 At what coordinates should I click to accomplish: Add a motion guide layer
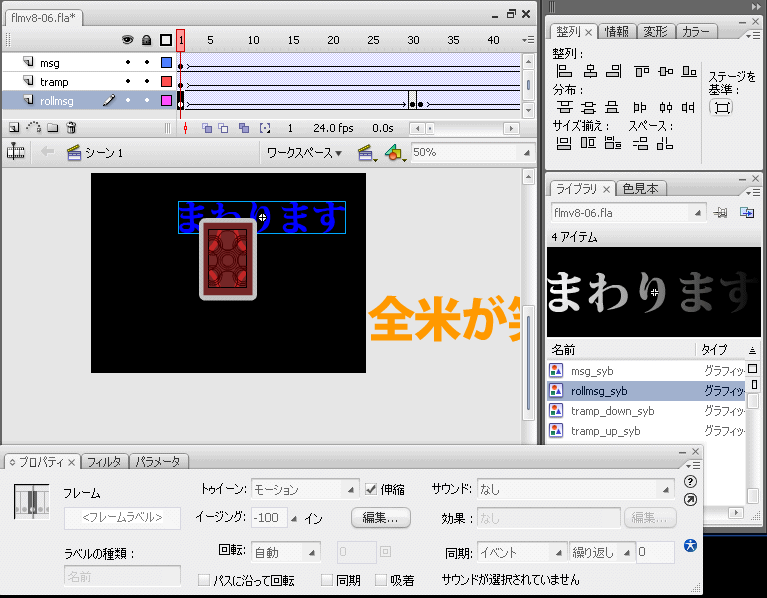(x=33, y=128)
